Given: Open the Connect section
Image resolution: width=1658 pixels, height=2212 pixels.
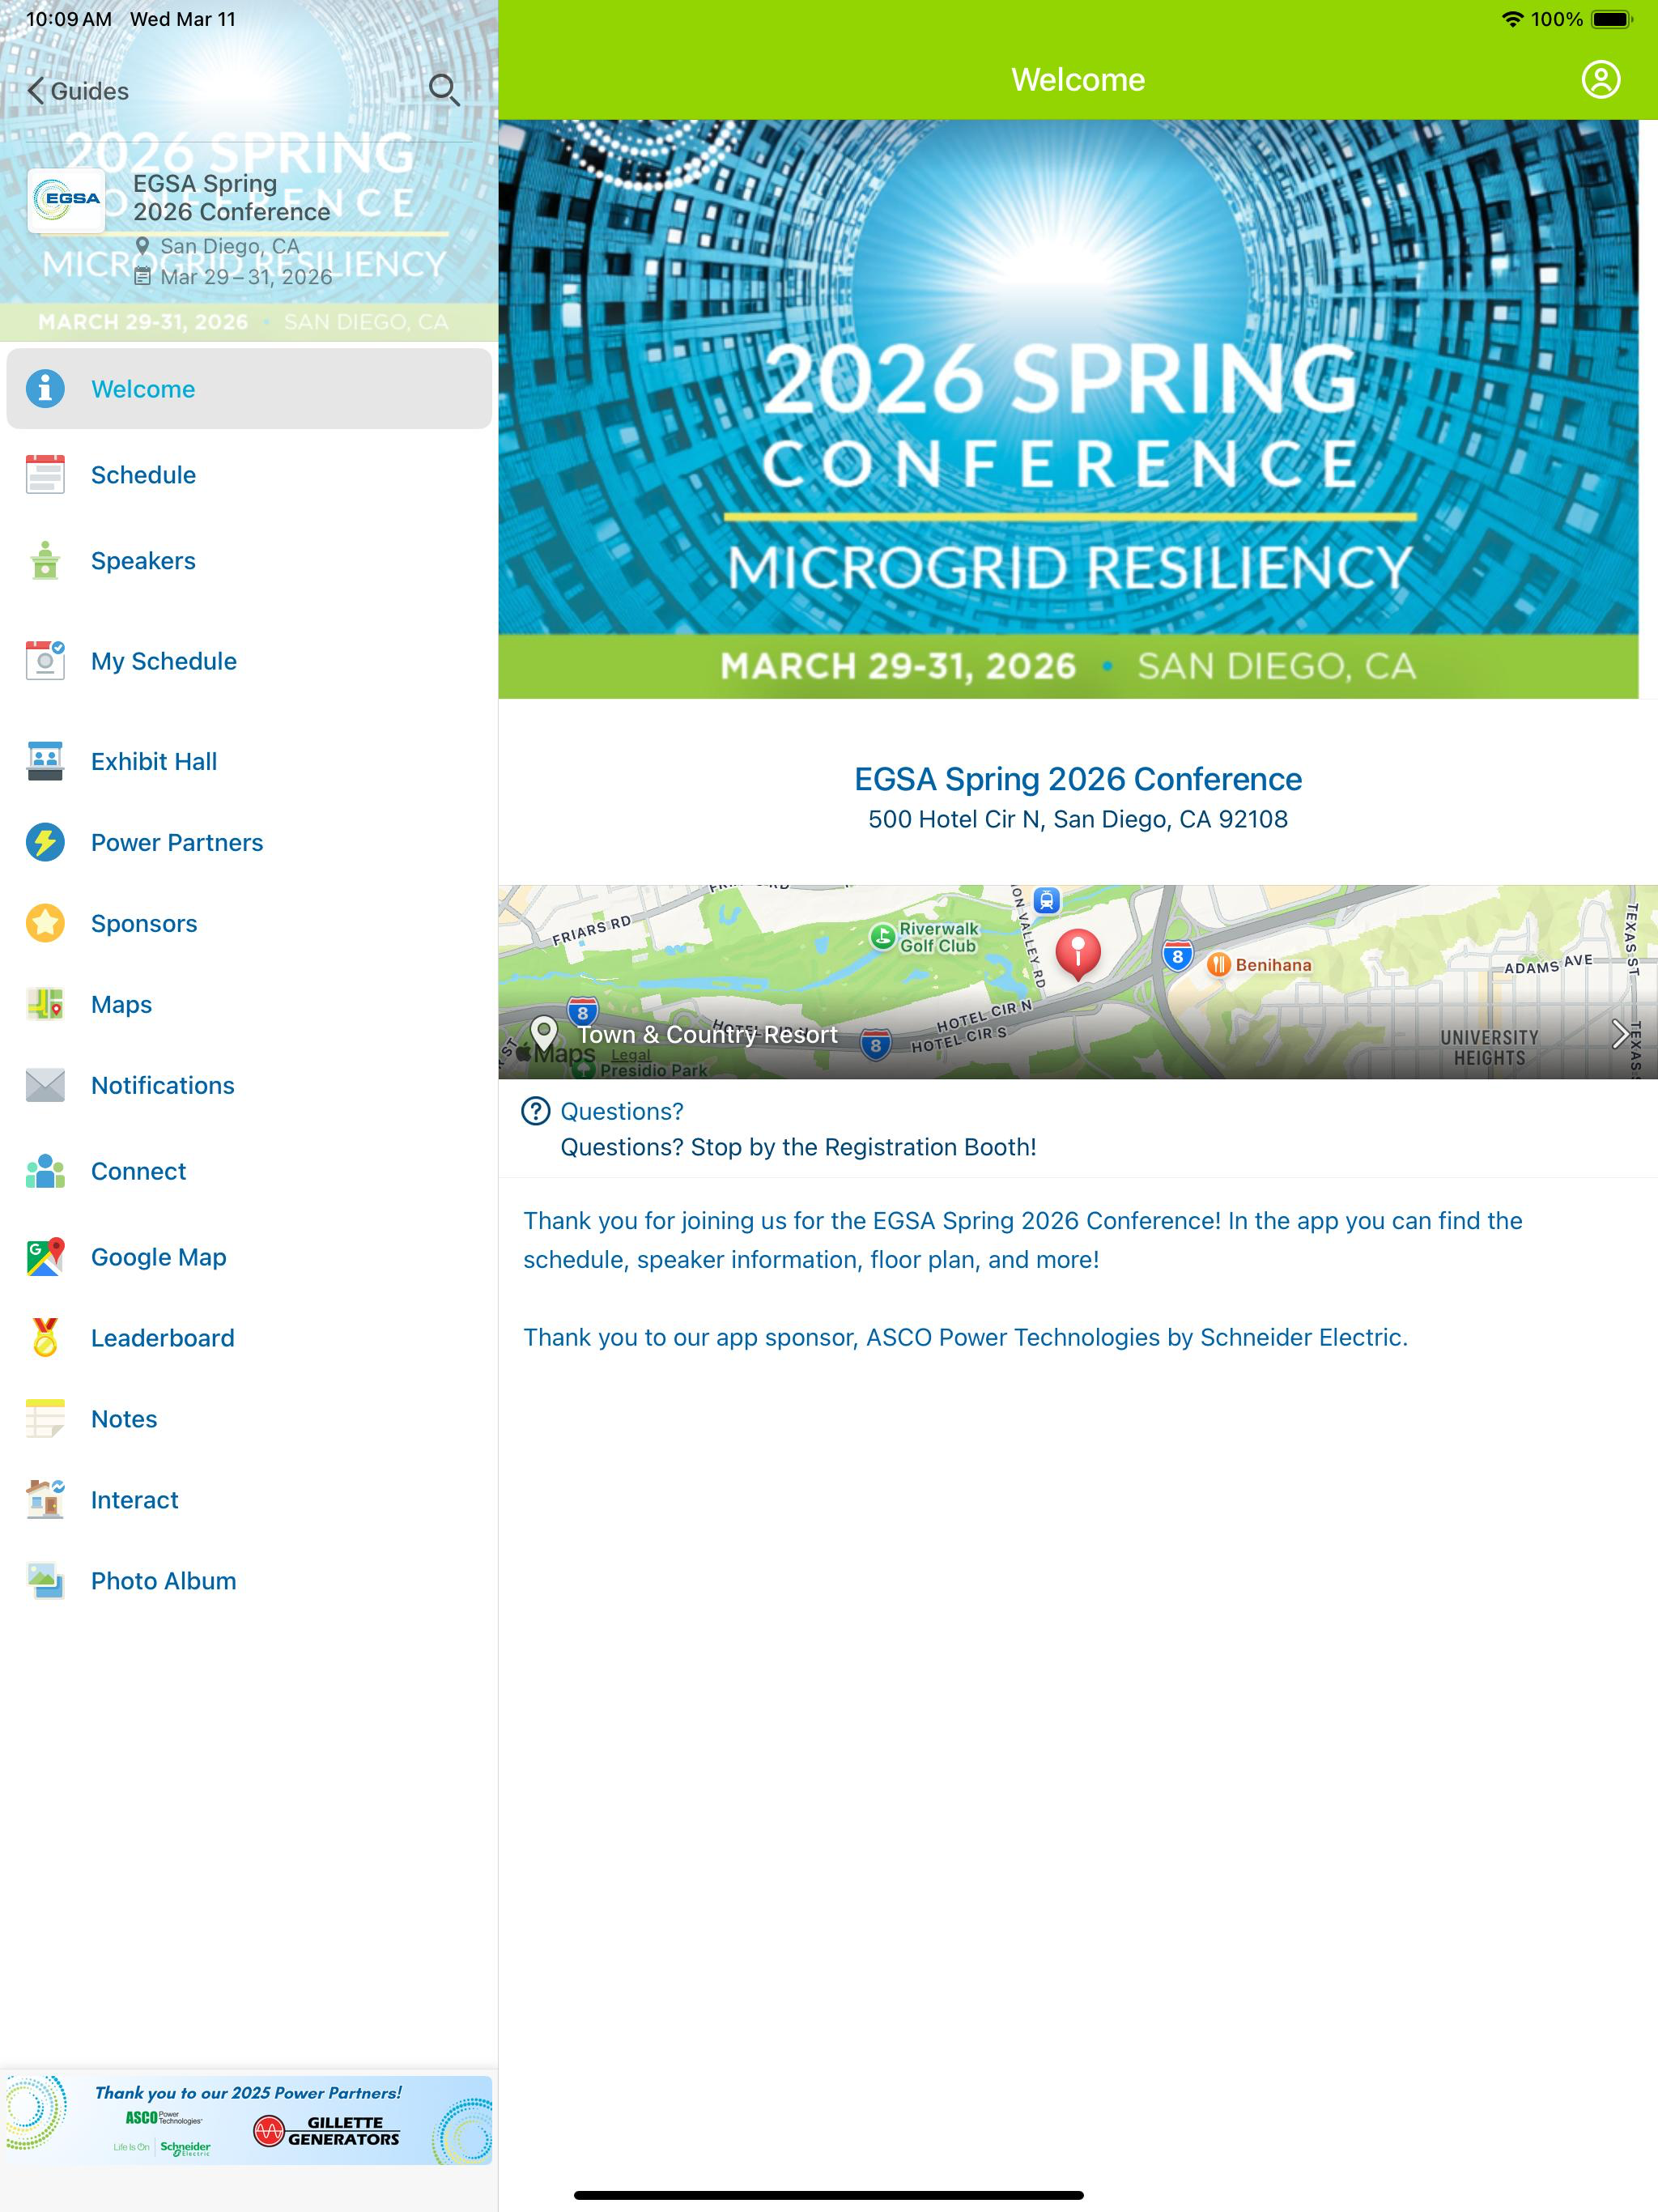Looking at the screenshot, I should point(249,1171).
